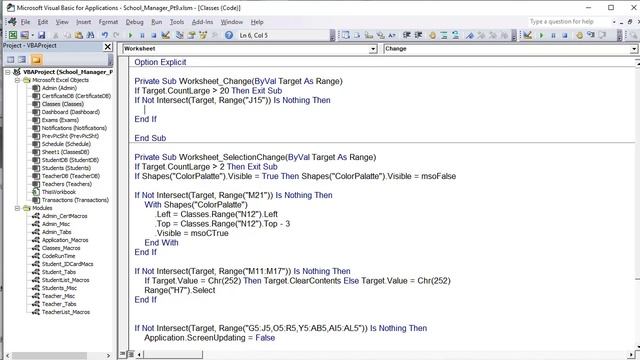Switch to Procedure View at code window bottom
The width and height of the screenshot is (640, 360).
[x=123, y=354]
